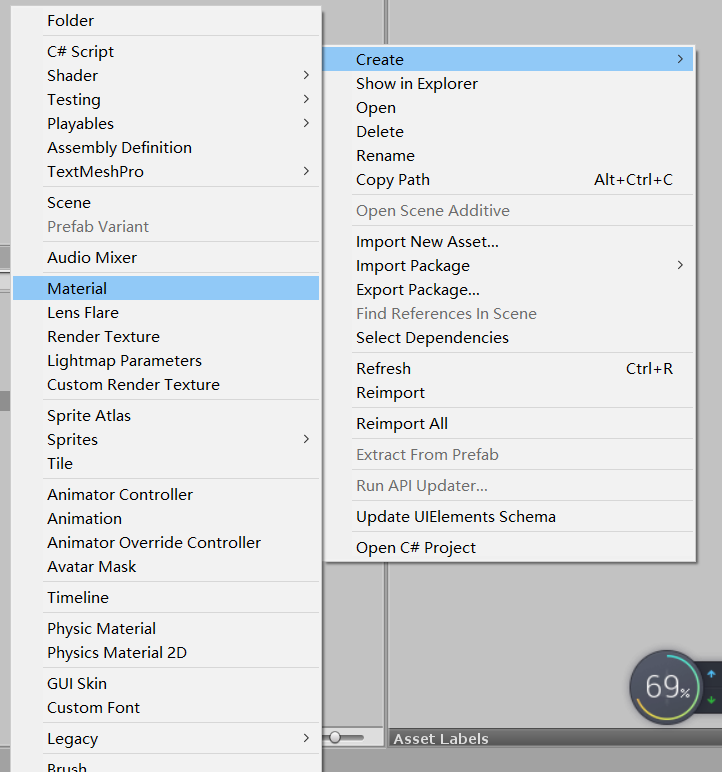The width and height of the screenshot is (722, 772).
Task: Open the Create submenu arrow
Action: coord(680,59)
